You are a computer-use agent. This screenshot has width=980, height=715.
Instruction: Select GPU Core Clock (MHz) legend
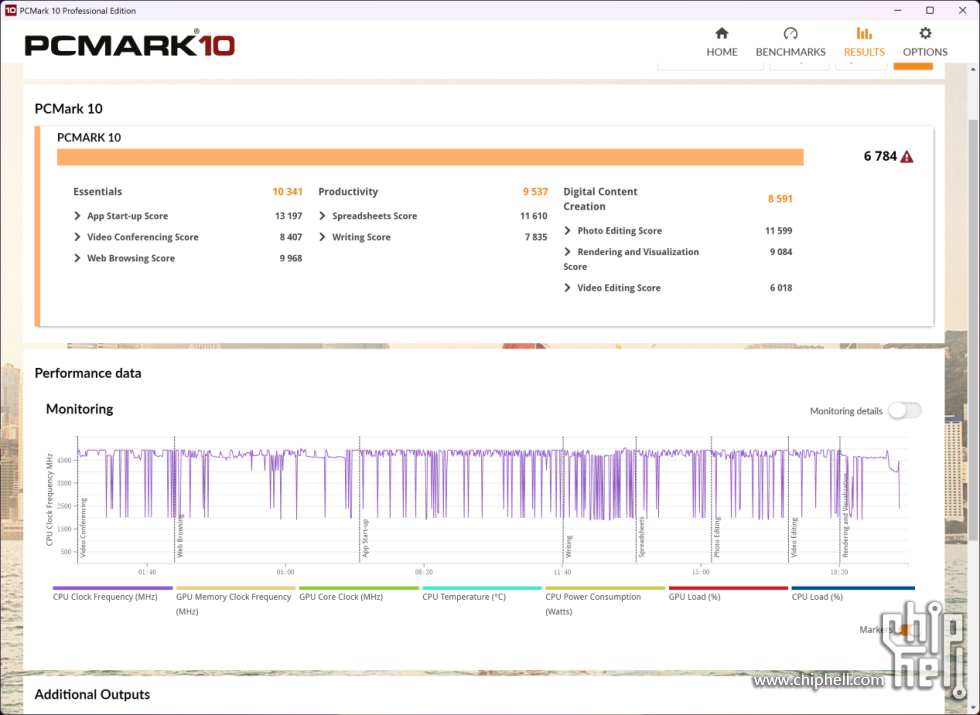[x=358, y=594]
